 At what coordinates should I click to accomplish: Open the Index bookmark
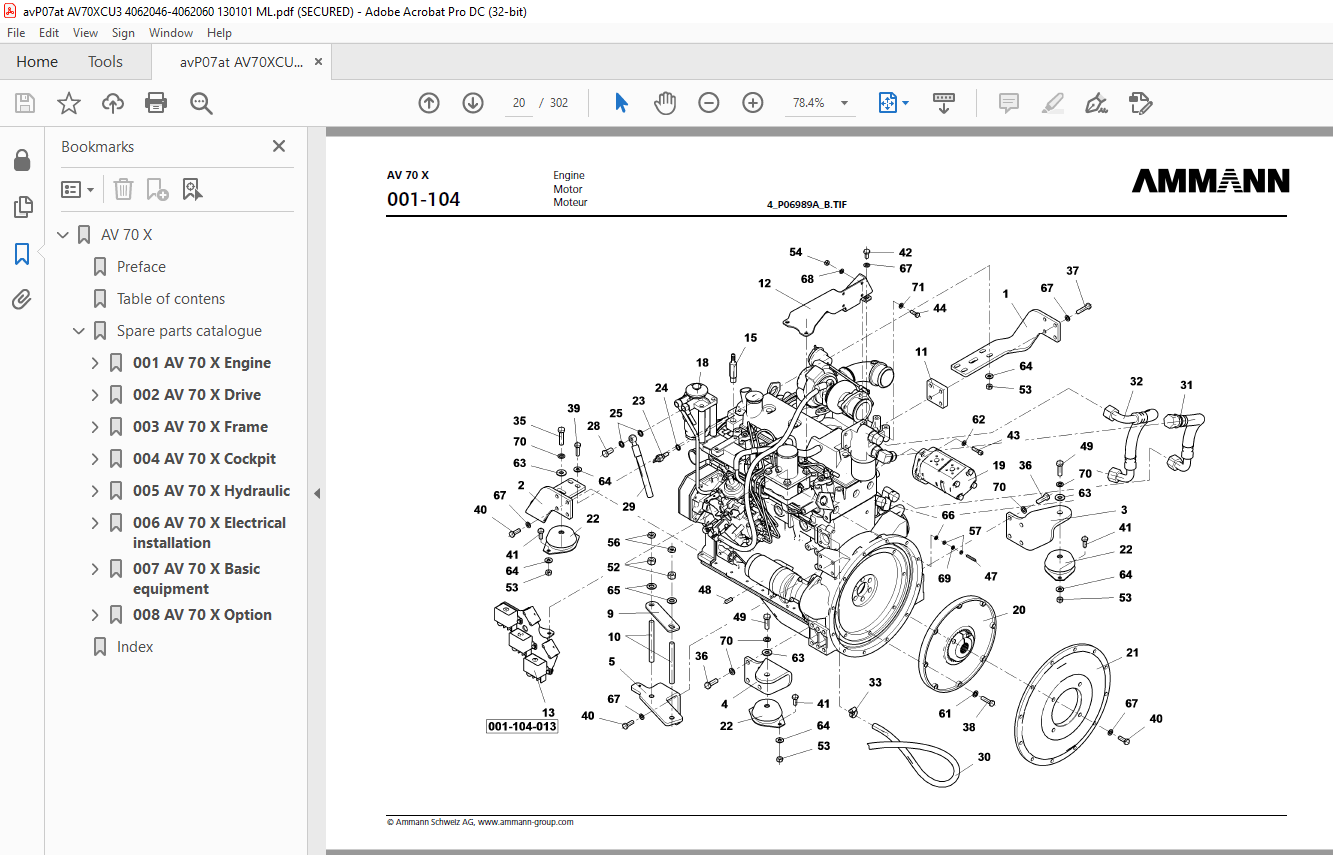pyautogui.click(x=135, y=647)
